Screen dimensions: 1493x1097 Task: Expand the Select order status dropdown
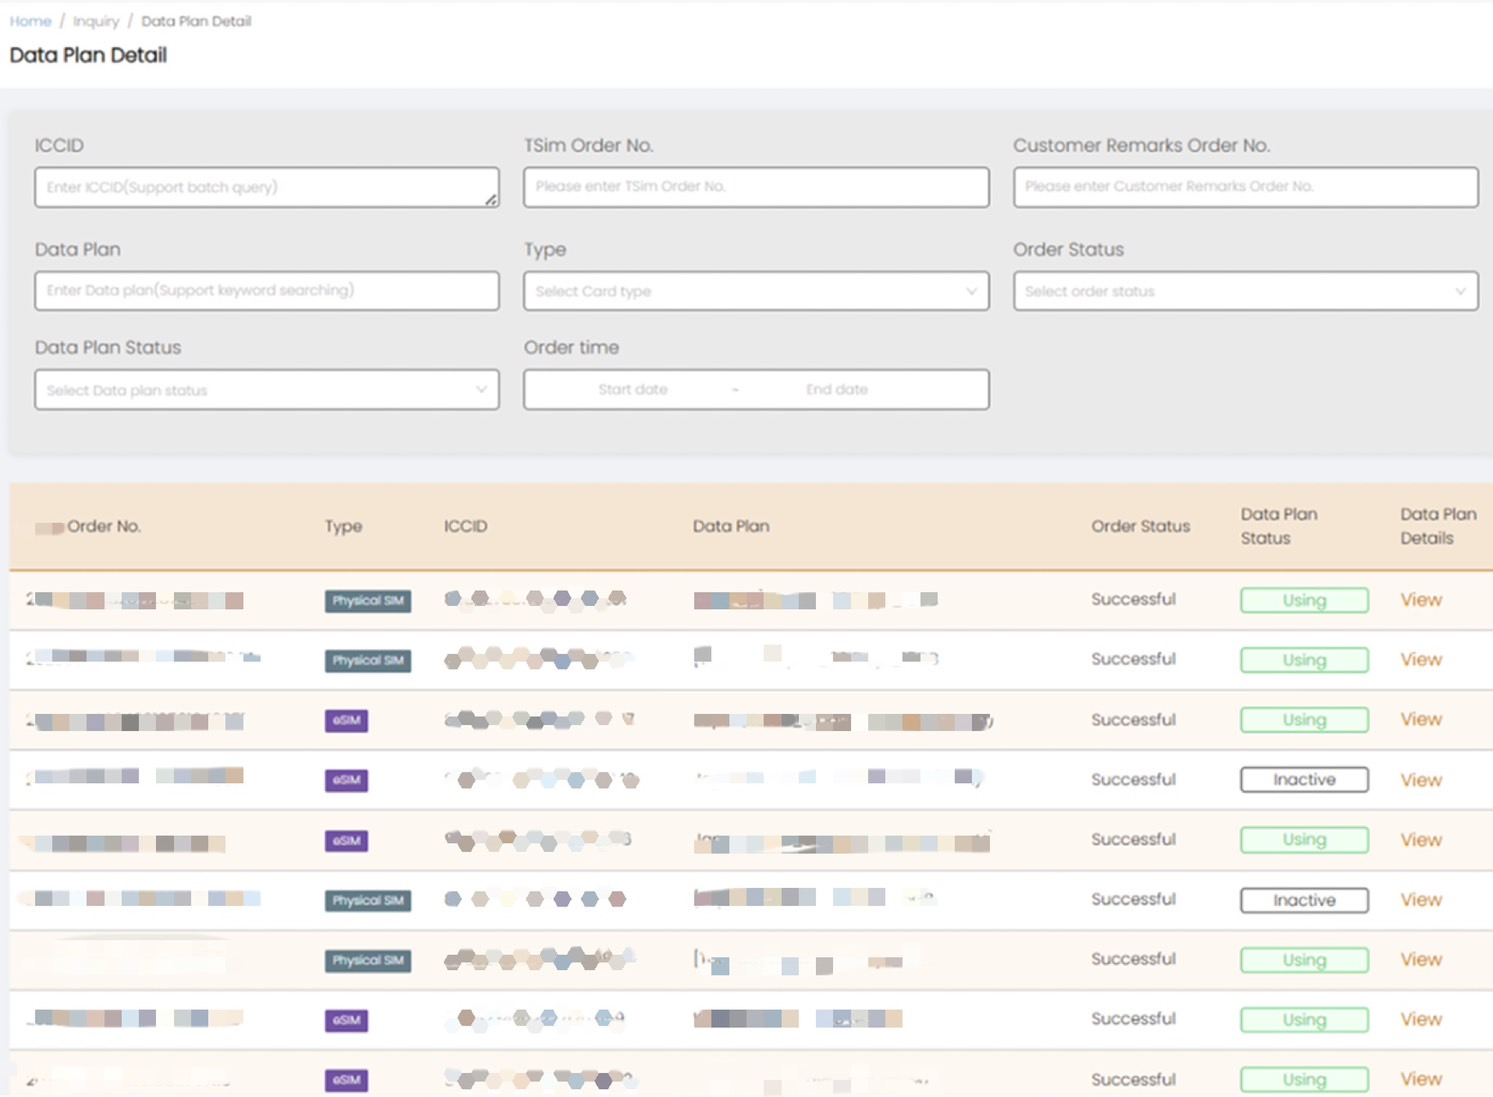point(1245,291)
